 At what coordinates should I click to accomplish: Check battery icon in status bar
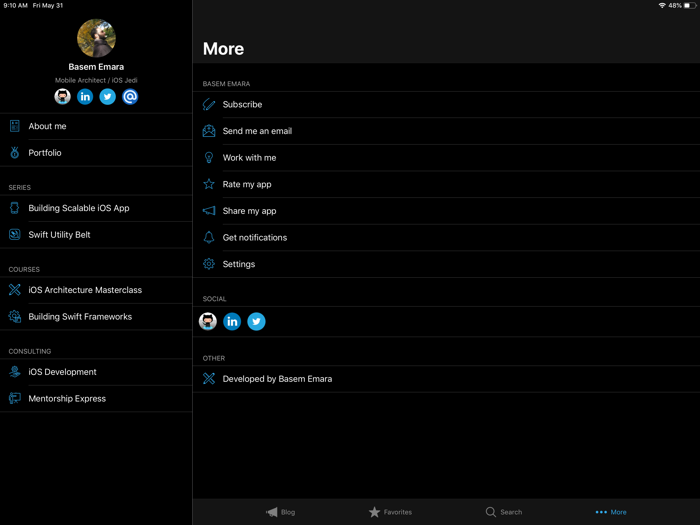[690, 5]
